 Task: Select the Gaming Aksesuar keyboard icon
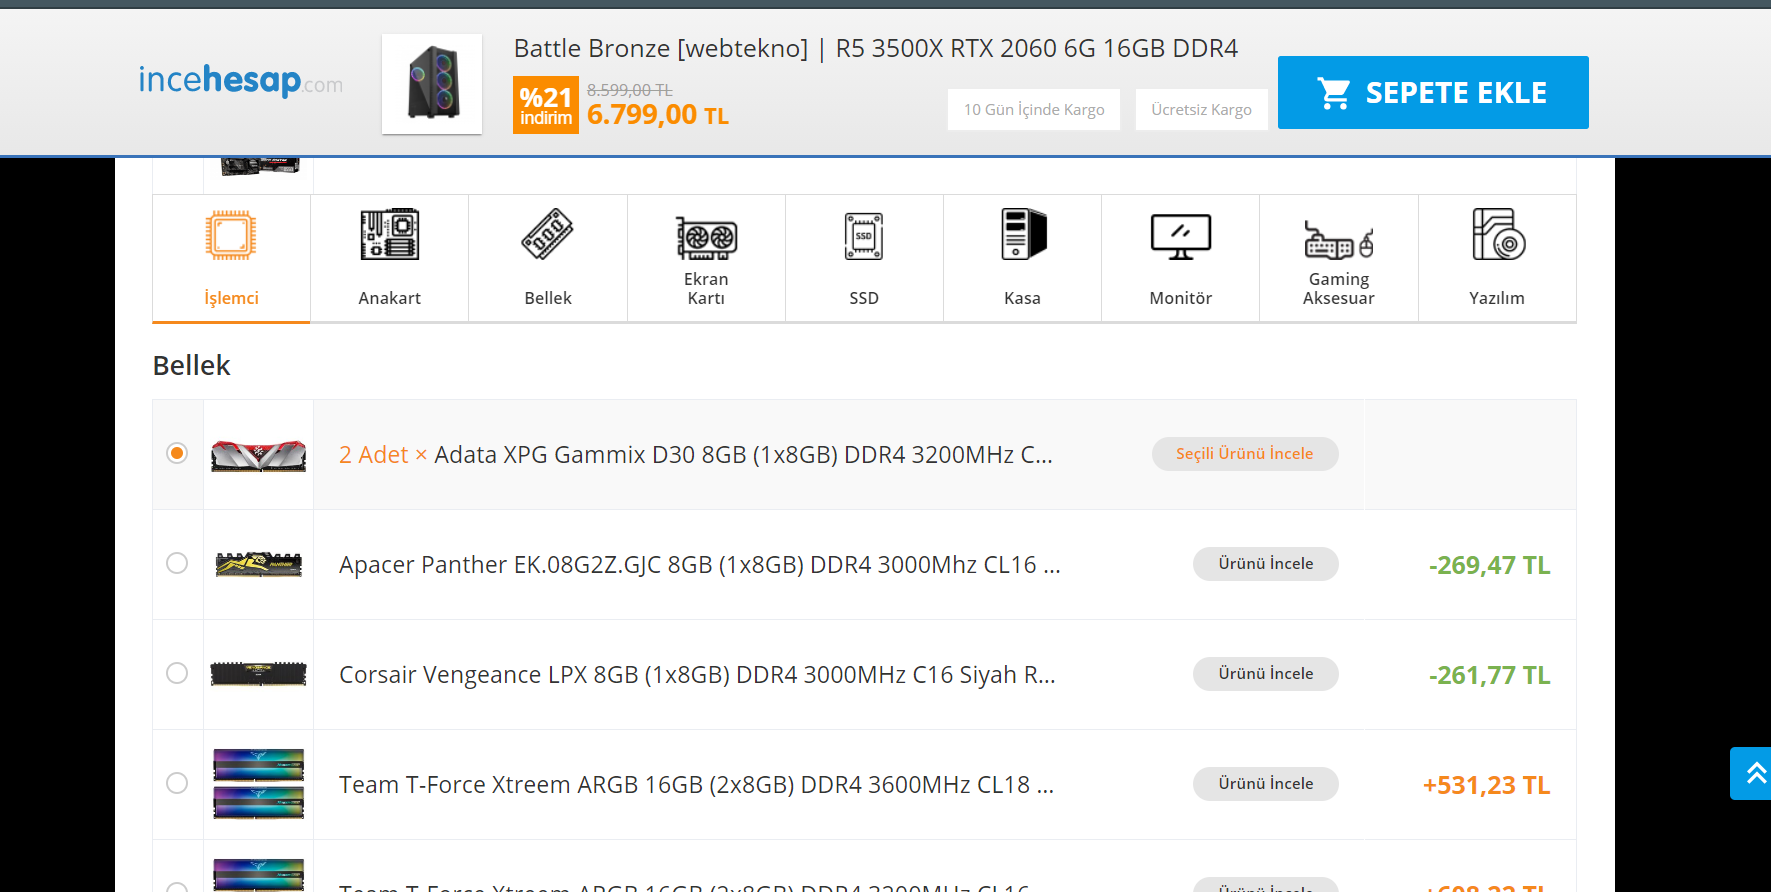pyautogui.click(x=1339, y=240)
